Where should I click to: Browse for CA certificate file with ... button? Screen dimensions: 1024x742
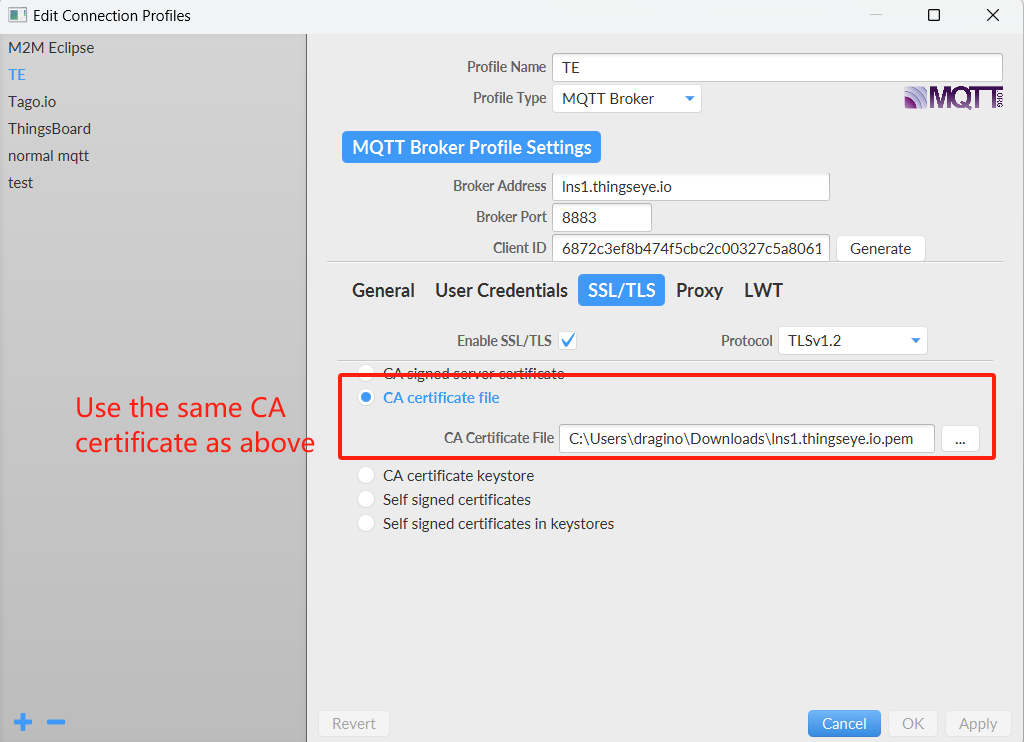[960, 438]
